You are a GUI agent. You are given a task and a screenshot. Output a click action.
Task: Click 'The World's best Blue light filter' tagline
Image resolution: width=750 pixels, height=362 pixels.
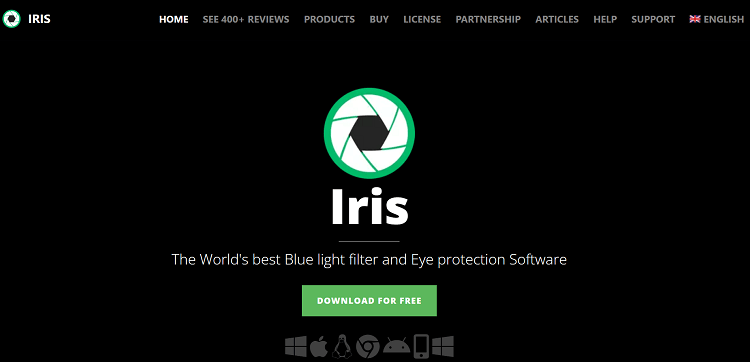point(369,260)
